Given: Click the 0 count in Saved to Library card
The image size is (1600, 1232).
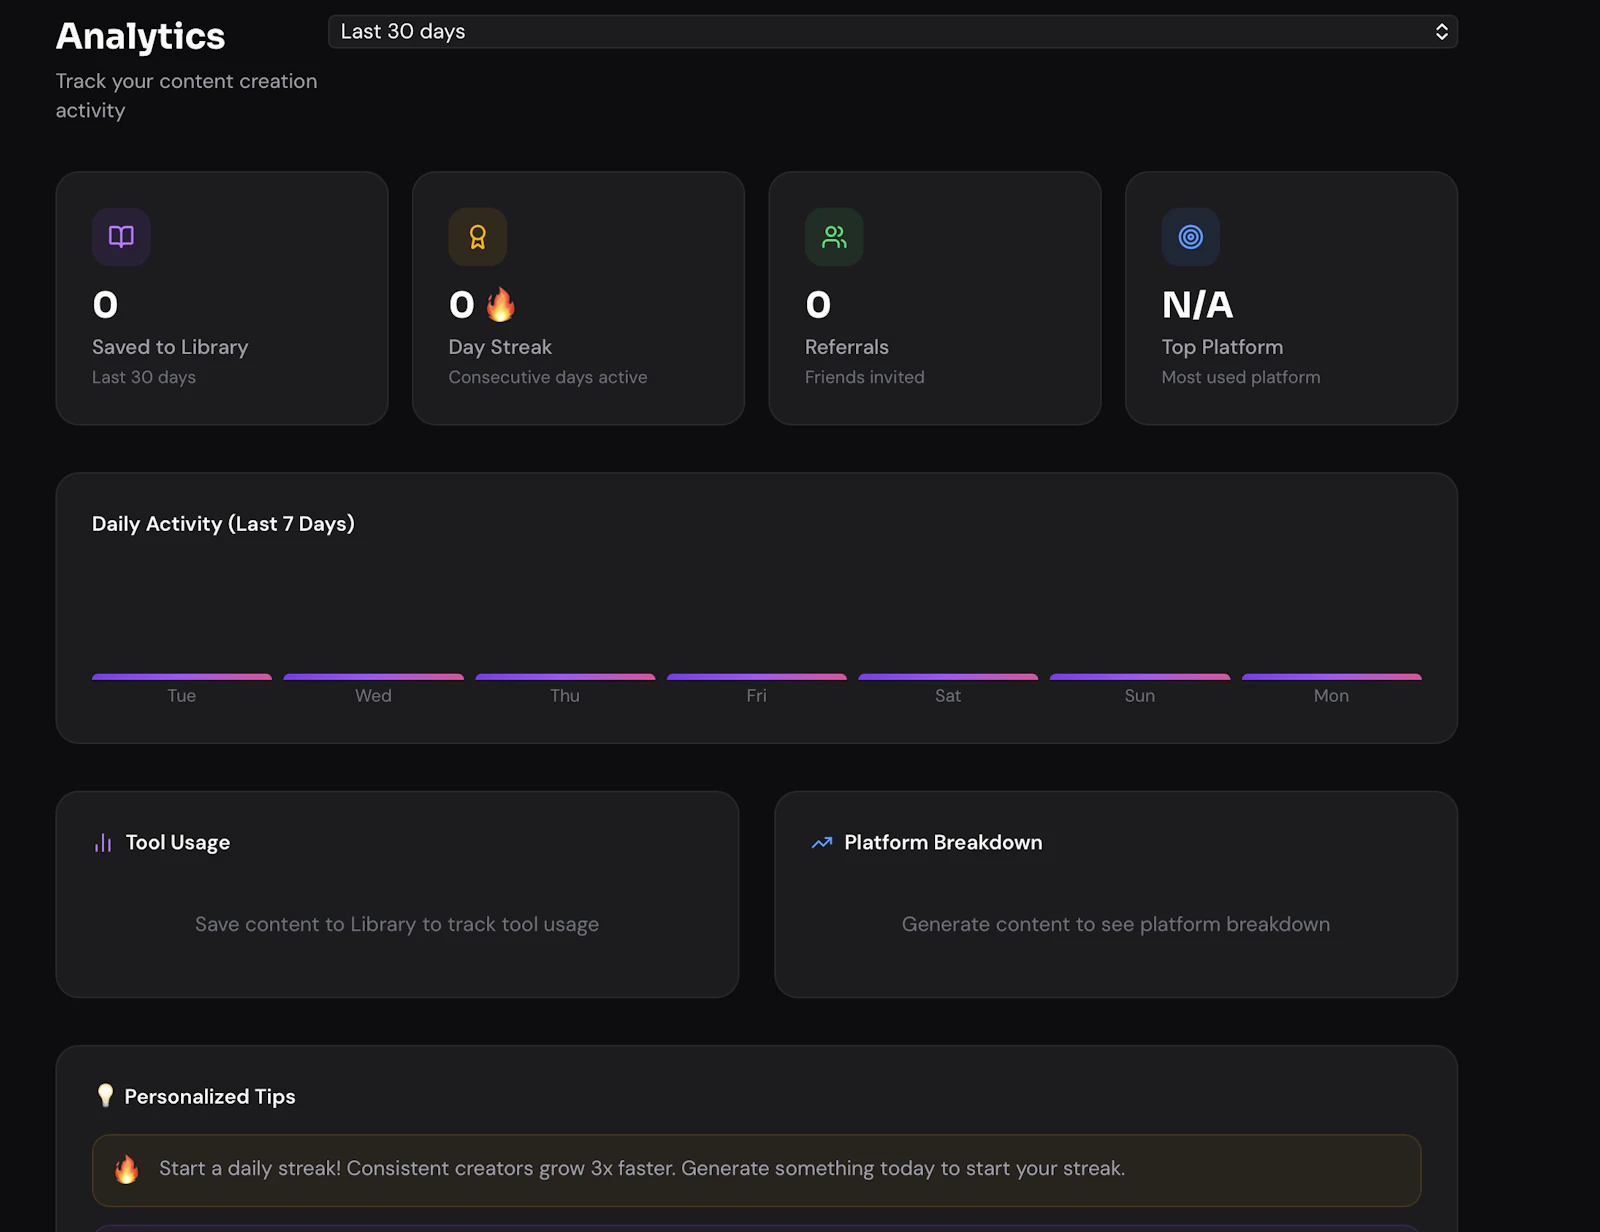Looking at the screenshot, I should [105, 305].
